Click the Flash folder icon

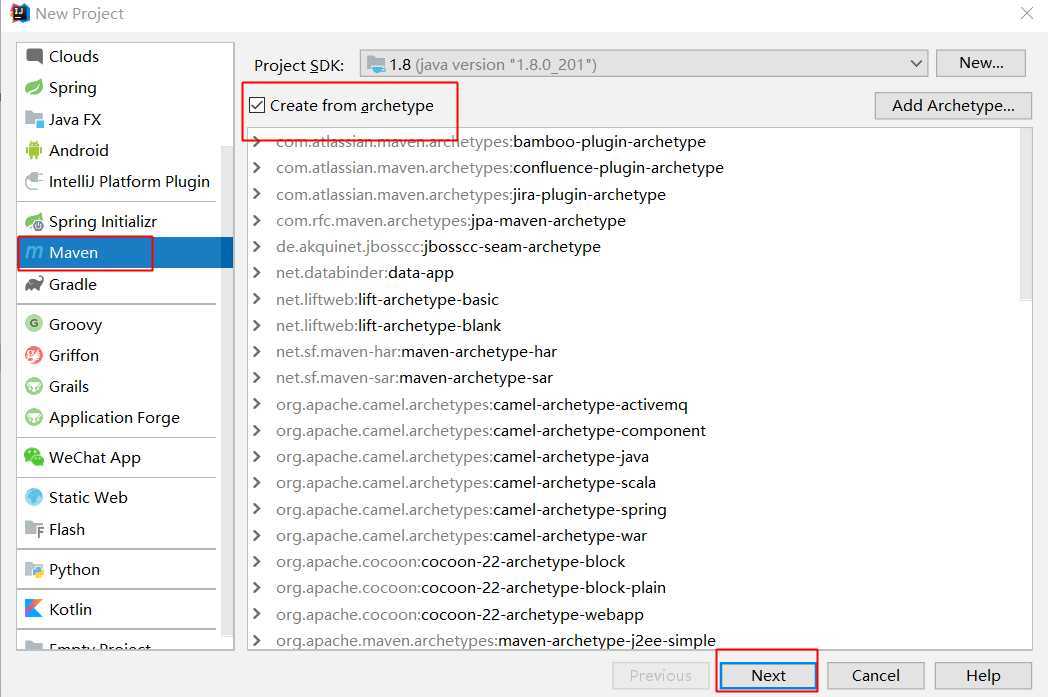tap(34, 529)
